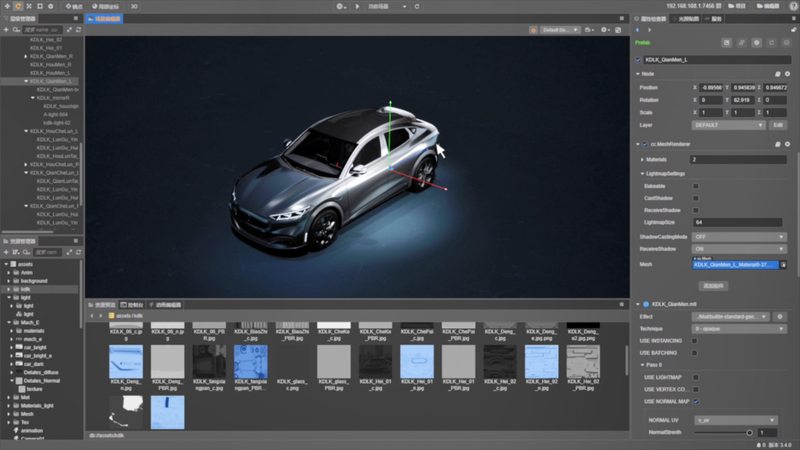Collapse the LightmapSettings section
The image size is (800, 450).
tap(641, 173)
